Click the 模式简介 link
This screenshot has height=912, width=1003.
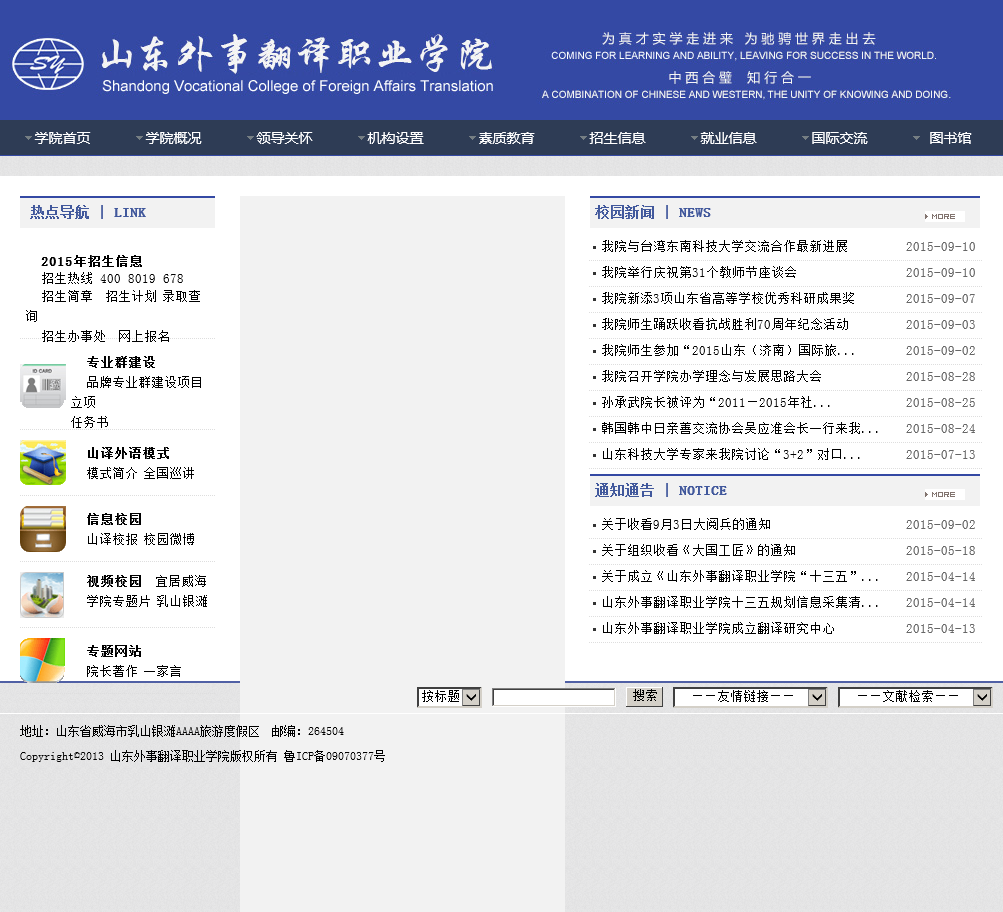point(112,473)
